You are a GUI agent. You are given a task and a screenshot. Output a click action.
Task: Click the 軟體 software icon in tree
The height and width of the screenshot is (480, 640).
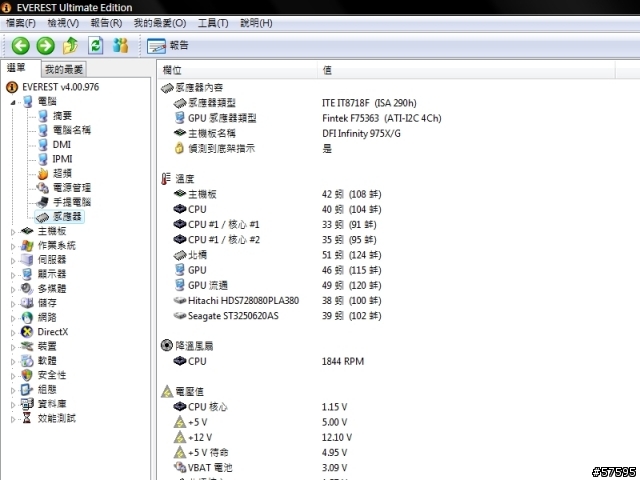click(x=27, y=361)
